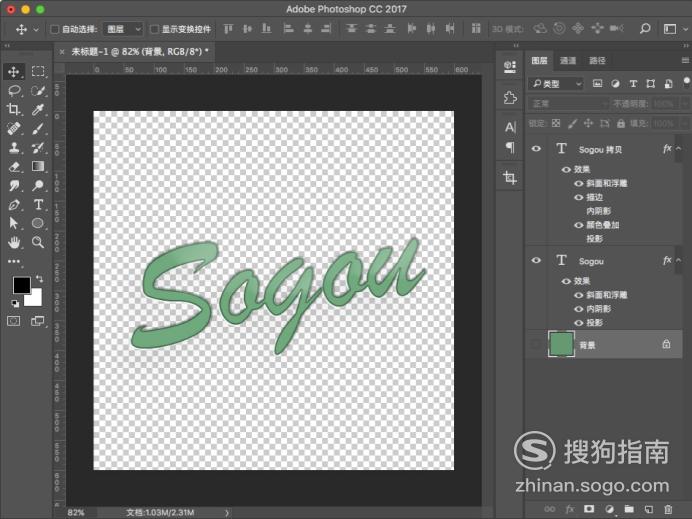692x519 pixels.
Task: Select the Path Selection tool
Action: point(14,223)
